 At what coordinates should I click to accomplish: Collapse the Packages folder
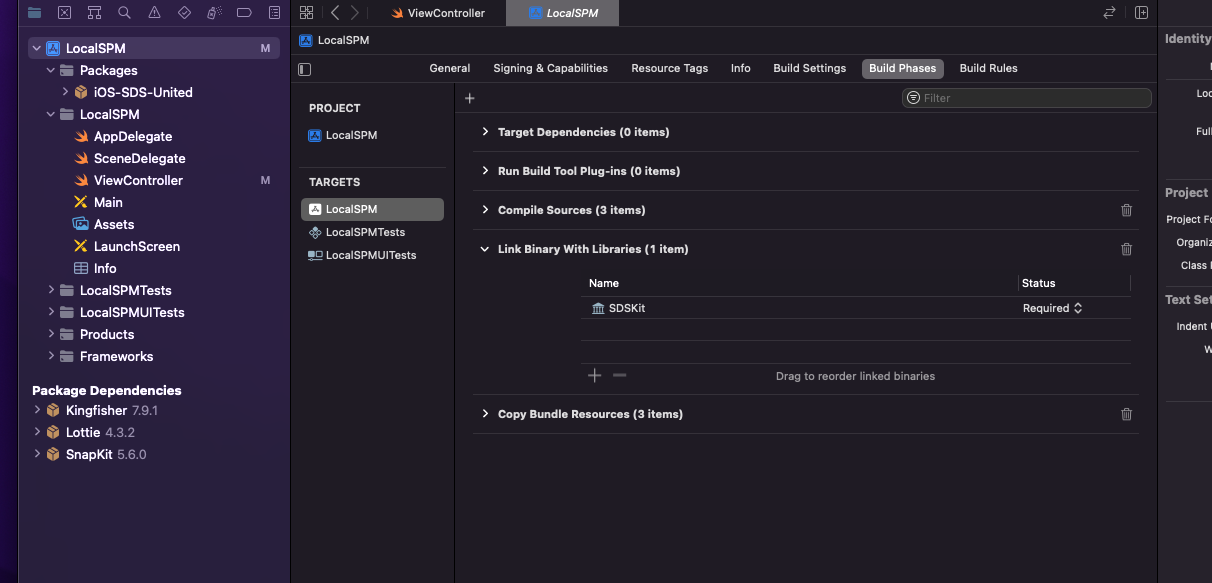coord(51,70)
